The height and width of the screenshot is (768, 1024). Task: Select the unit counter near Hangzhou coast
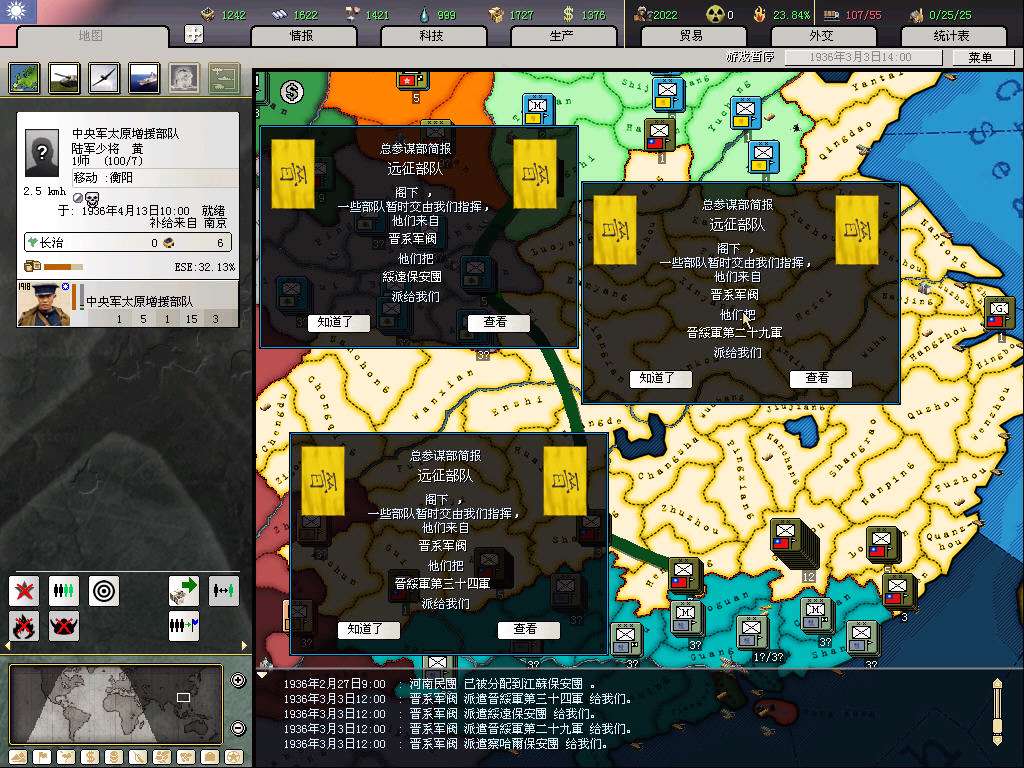coord(999,314)
